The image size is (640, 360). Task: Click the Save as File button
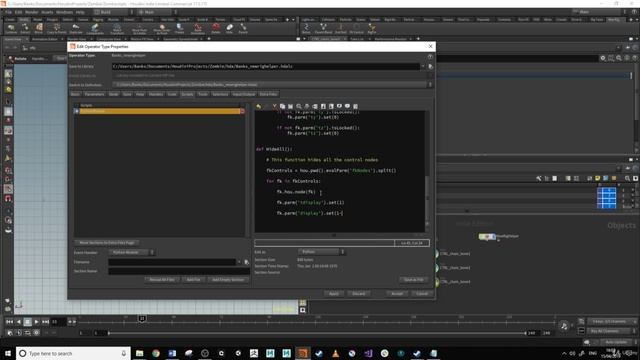[x=413, y=280]
